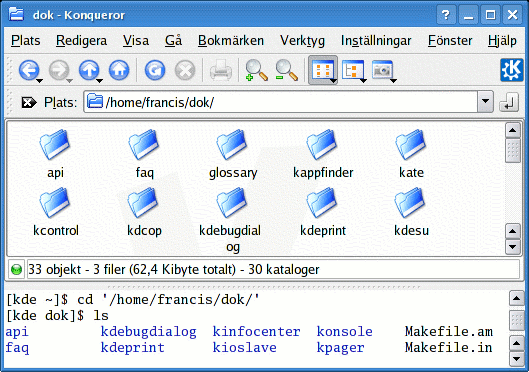Go up one directory level
Screen dimensions: 529x372
[89, 70]
